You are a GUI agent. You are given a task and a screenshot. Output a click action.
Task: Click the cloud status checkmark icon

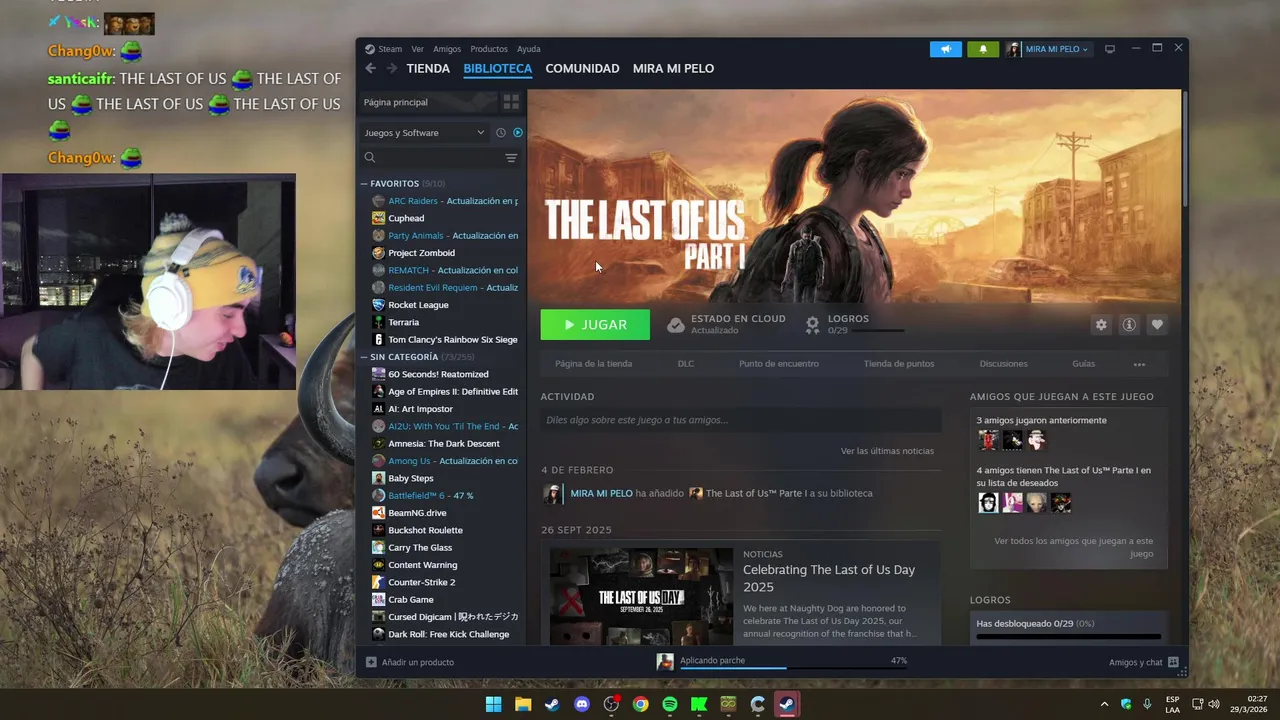tap(676, 325)
